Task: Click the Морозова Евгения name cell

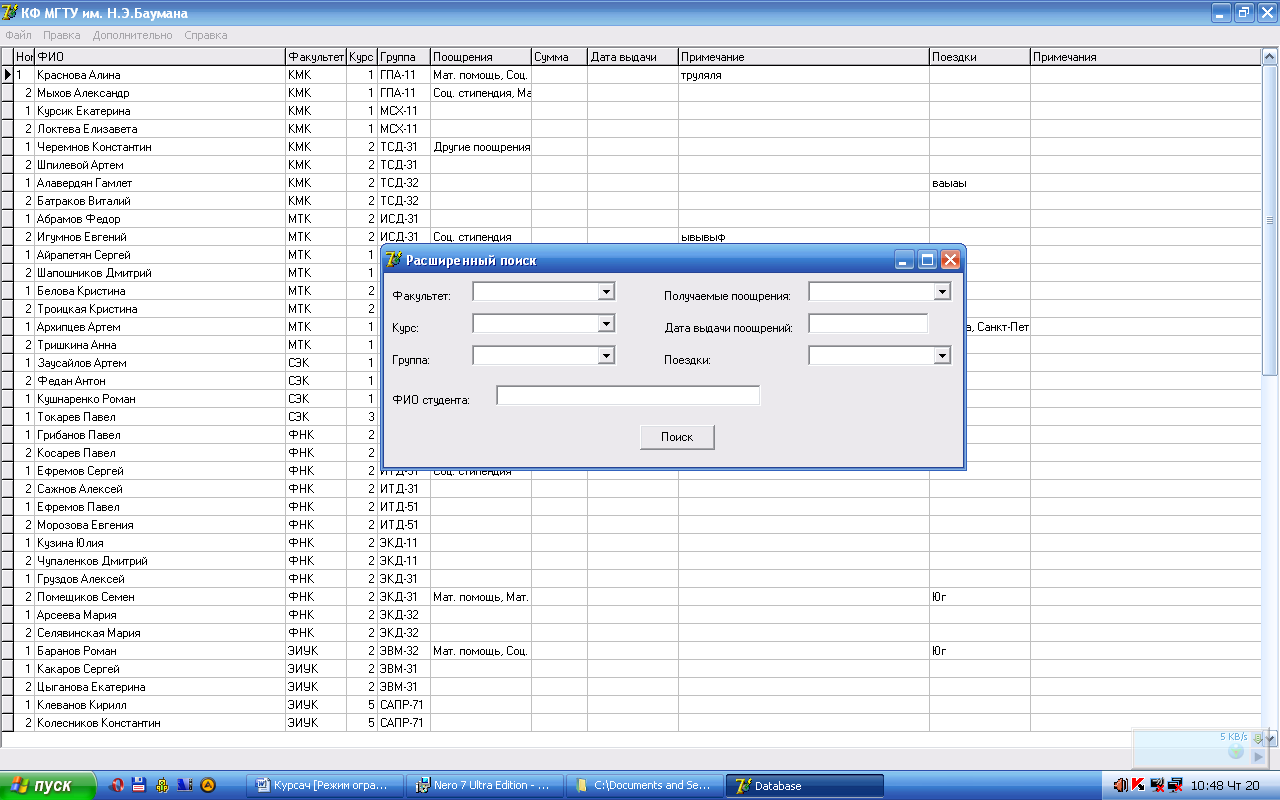Action: (x=160, y=525)
